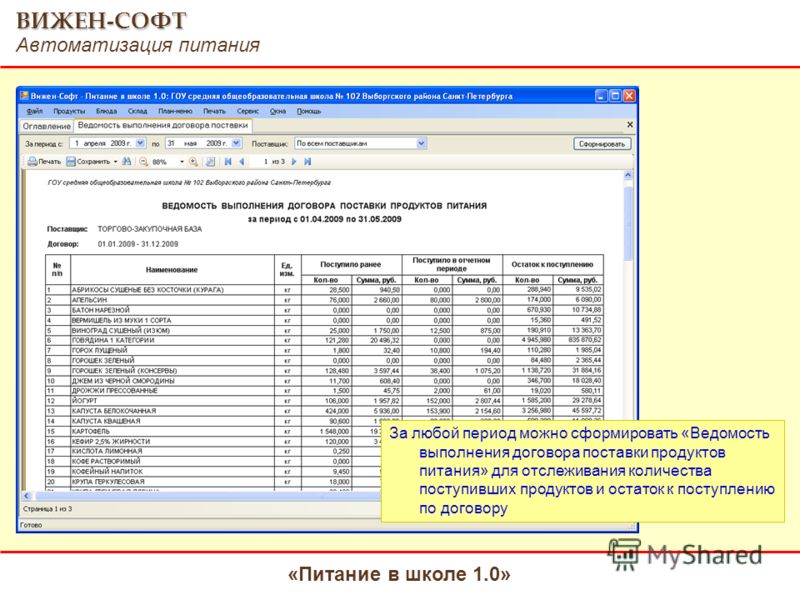Click the report row ДЖЕМ ИЗ ЧЕРНОЙ СМОРОДИНЫ
The image size is (800, 600).
pyautogui.click(x=324, y=381)
